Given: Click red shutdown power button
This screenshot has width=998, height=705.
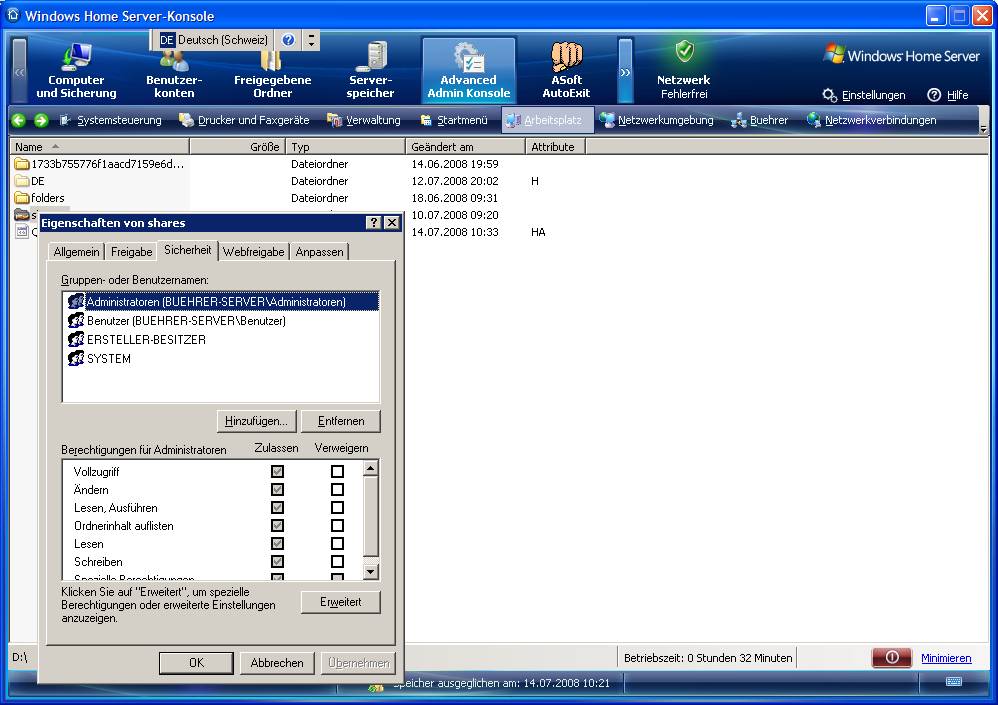Looking at the screenshot, I should coord(892,657).
